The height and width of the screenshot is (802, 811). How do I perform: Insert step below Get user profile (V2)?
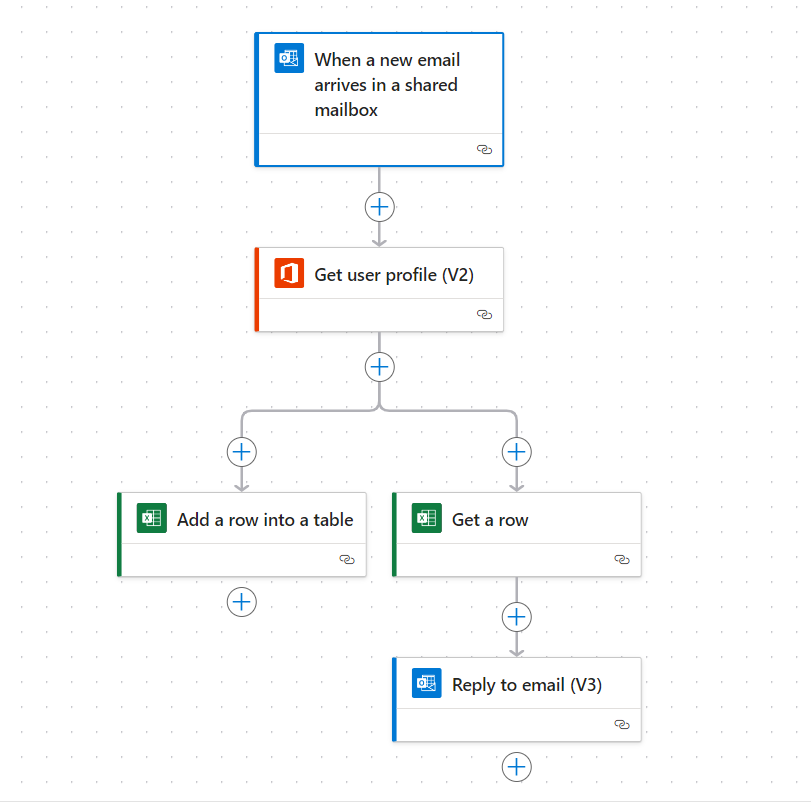click(380, 367)
